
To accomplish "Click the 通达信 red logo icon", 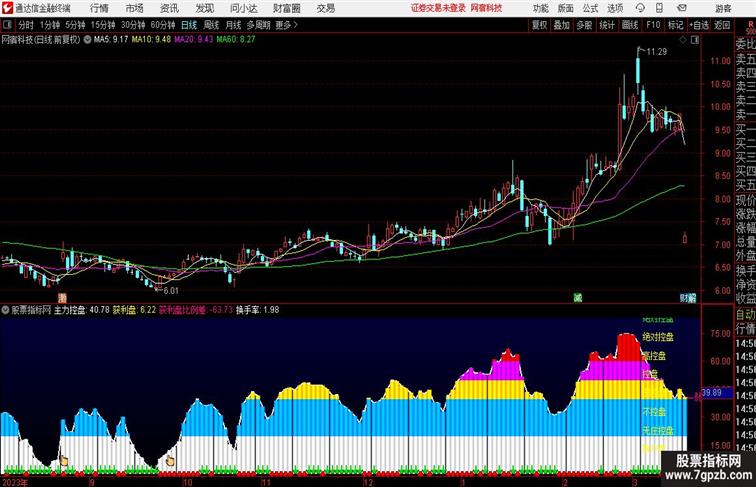I will 7,8.
